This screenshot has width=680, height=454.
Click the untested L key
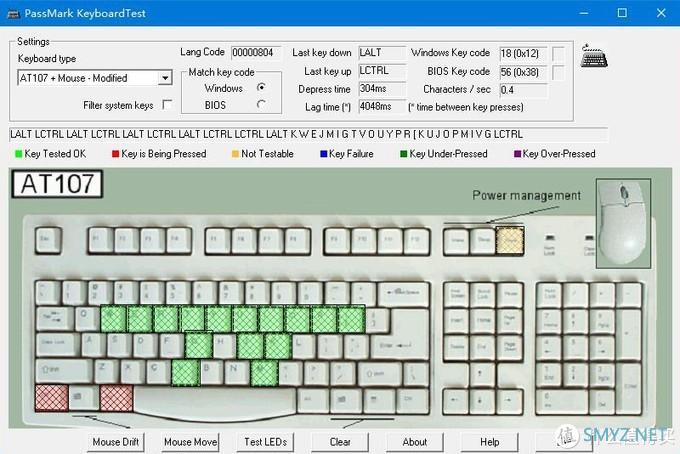(x=304, y=346)
